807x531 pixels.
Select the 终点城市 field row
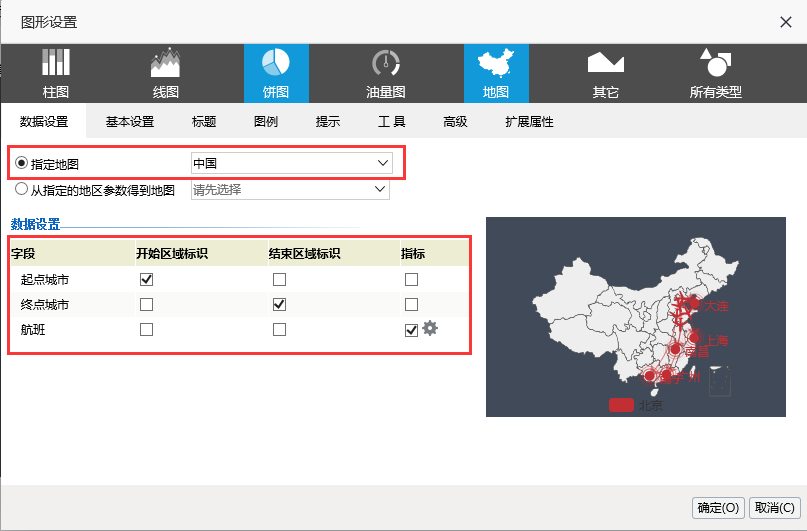pos(239,305)
